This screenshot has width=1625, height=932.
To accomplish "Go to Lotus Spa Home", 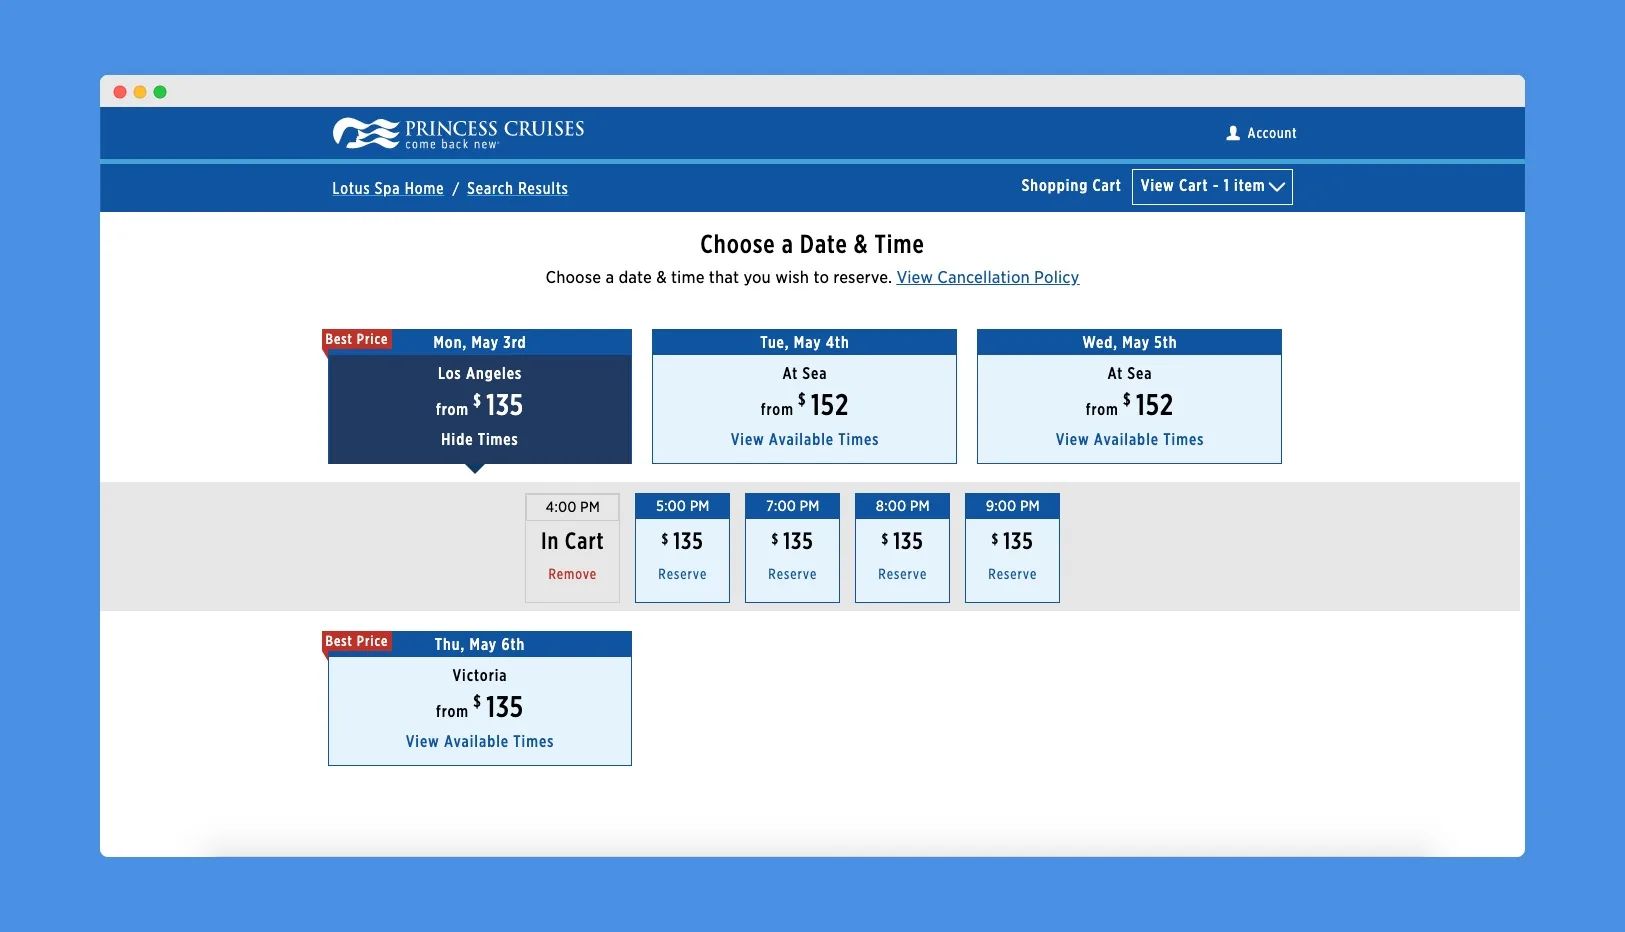I will click(388, 188).
